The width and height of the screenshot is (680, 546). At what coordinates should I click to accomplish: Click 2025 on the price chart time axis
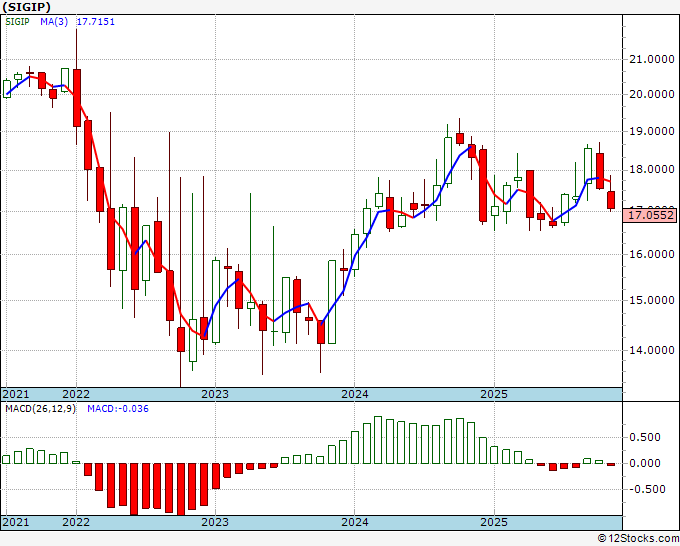click(494, 394)
